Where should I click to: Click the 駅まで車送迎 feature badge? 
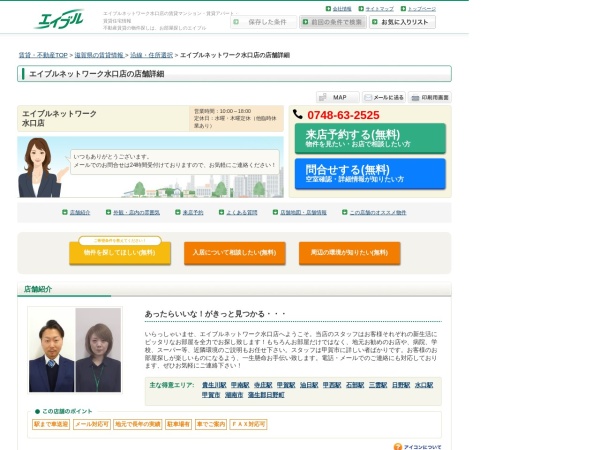tap(51, 424)
